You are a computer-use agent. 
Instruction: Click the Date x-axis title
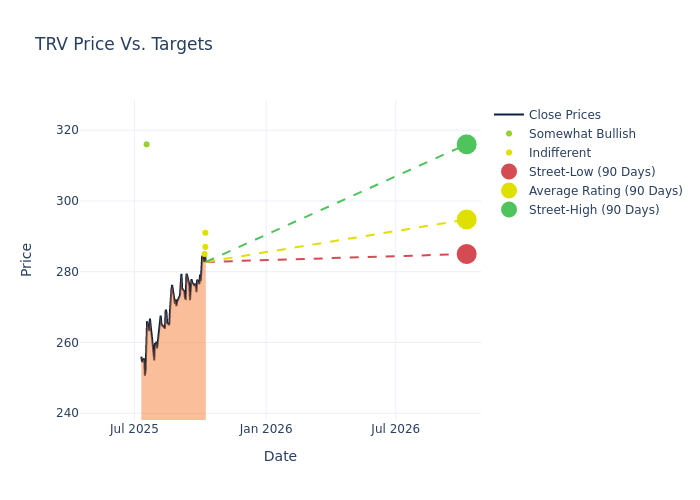280,456
